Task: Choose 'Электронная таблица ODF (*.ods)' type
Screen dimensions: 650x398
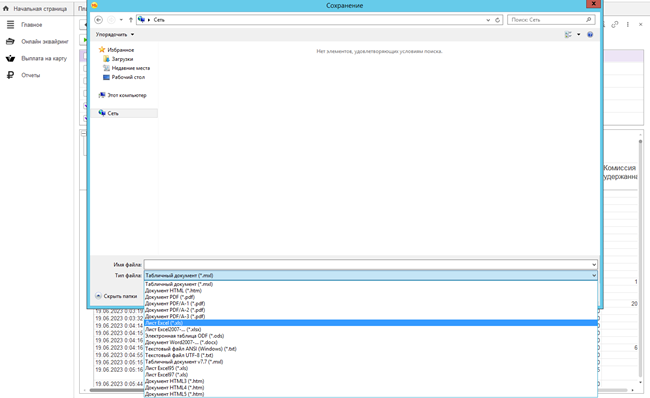Action: (x=371, y=336)
